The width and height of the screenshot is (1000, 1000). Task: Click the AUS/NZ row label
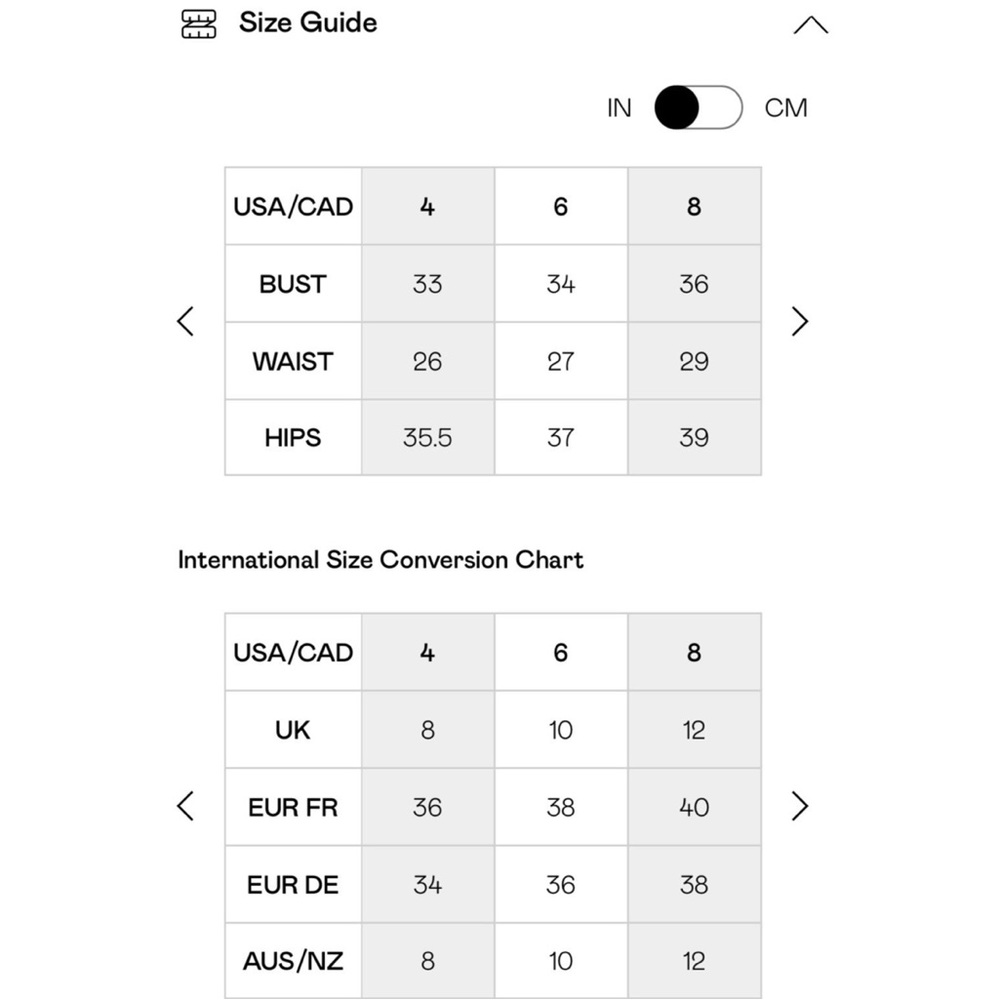click(x=293, y=961)
